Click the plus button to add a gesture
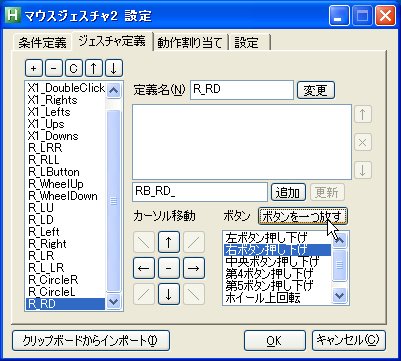 pos(34,69)
